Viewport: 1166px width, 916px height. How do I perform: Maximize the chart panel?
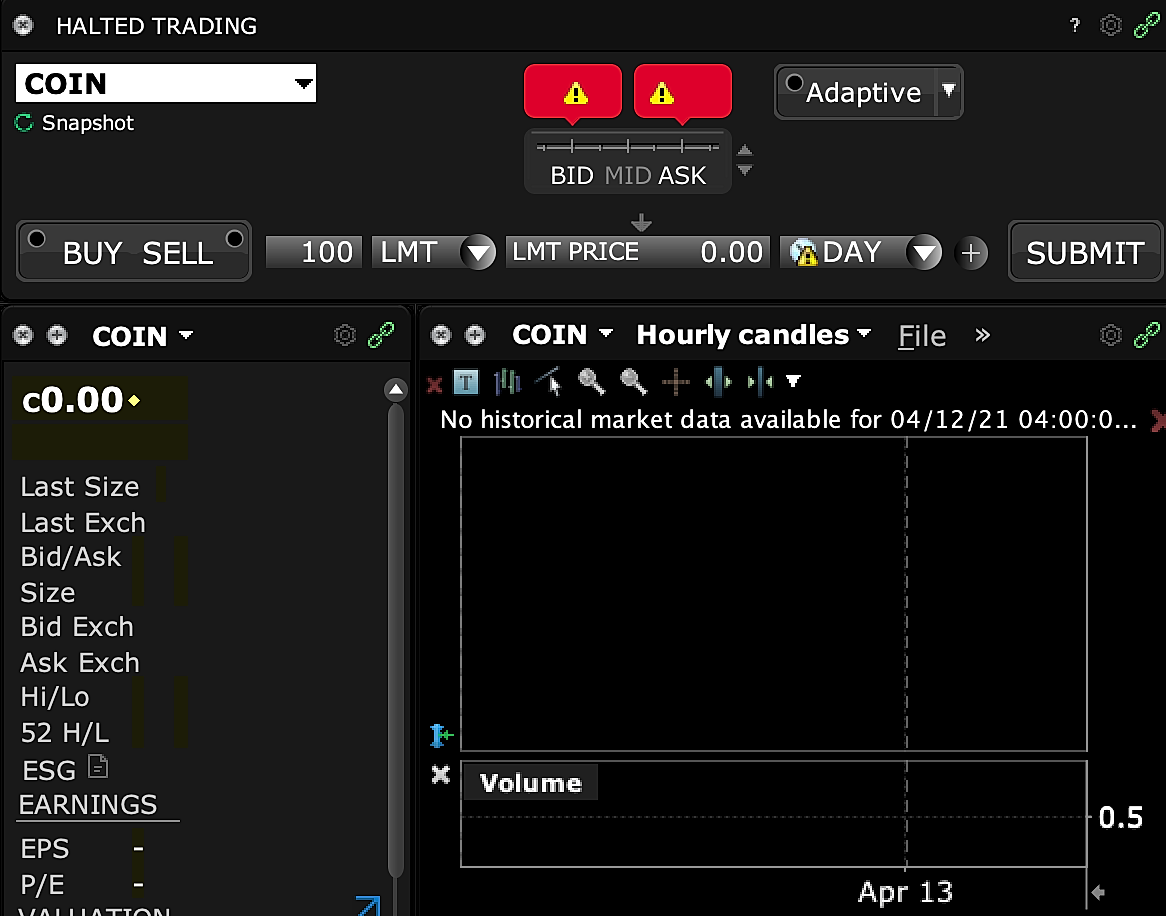coord(474,335)
